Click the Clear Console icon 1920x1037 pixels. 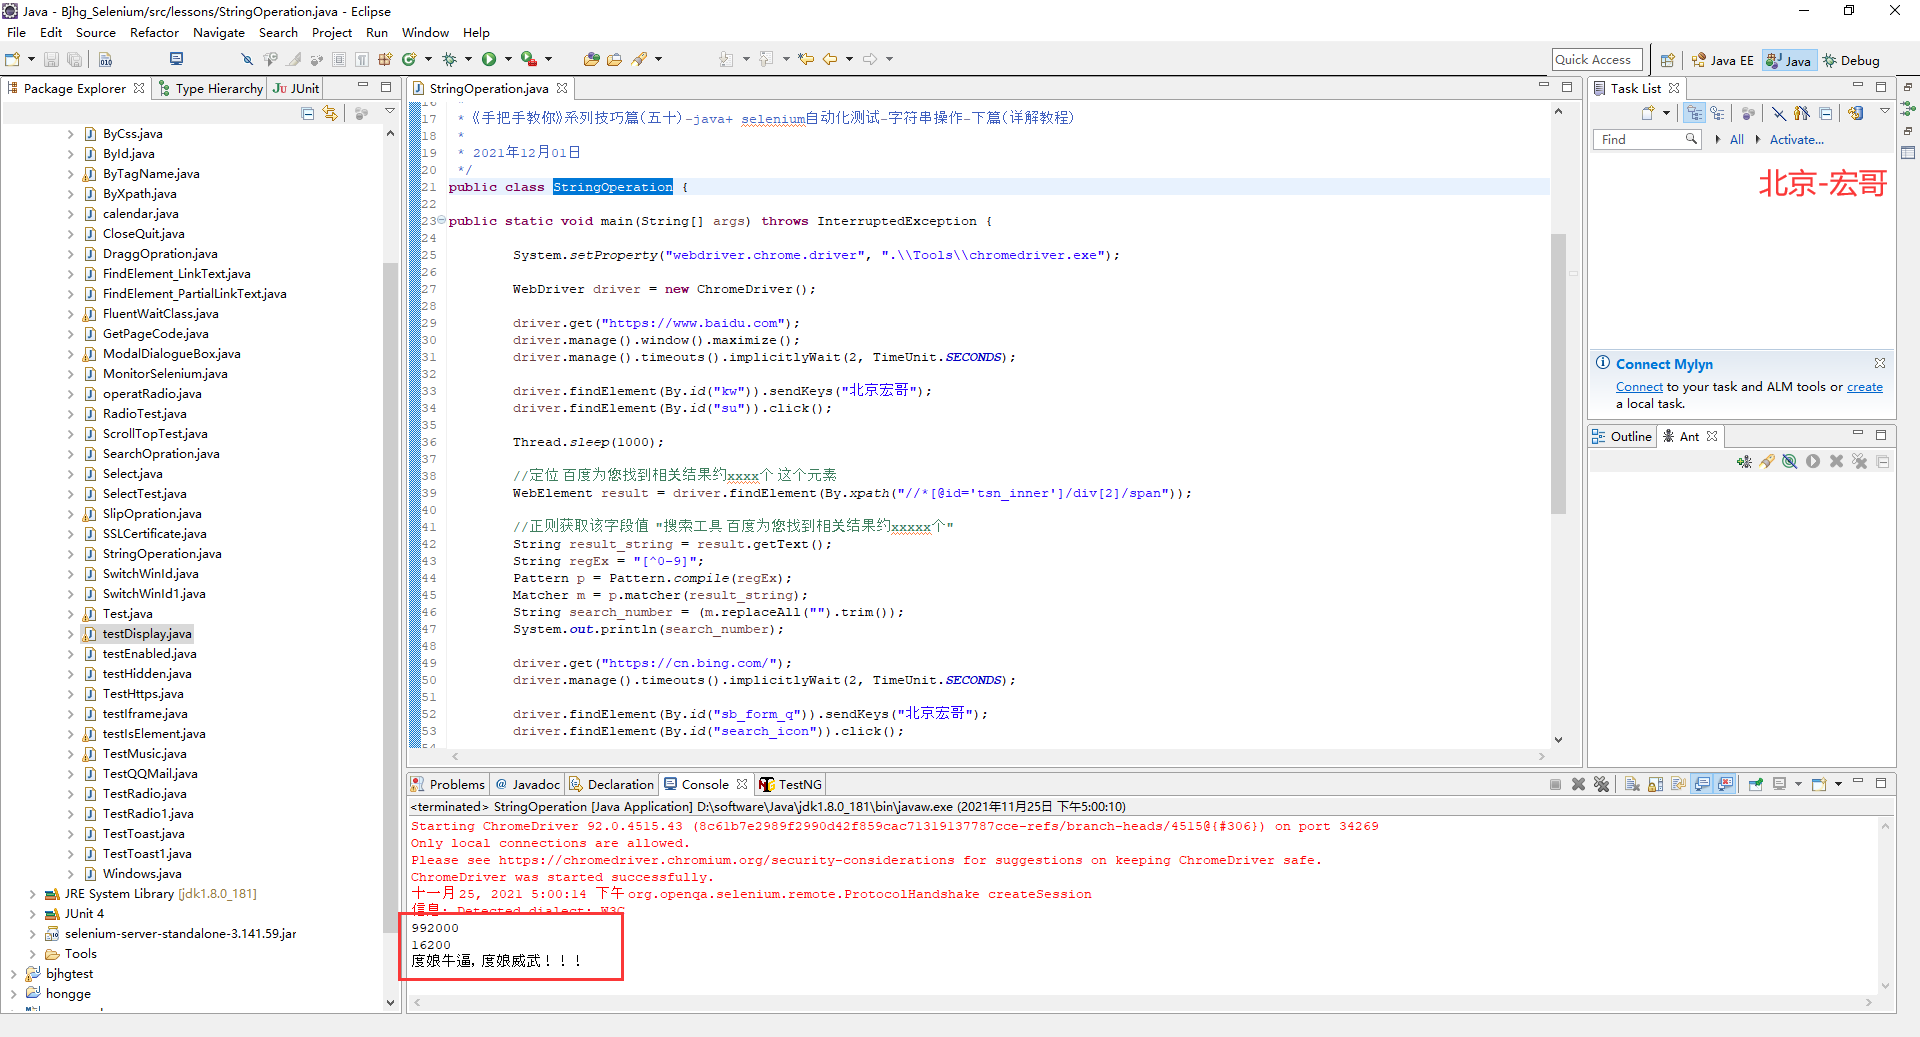coord(1632,784)
